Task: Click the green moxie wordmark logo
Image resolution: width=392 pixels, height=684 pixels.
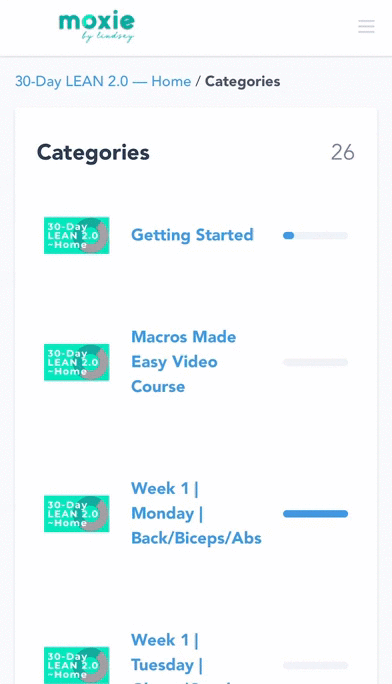Action: click(97, 21)
